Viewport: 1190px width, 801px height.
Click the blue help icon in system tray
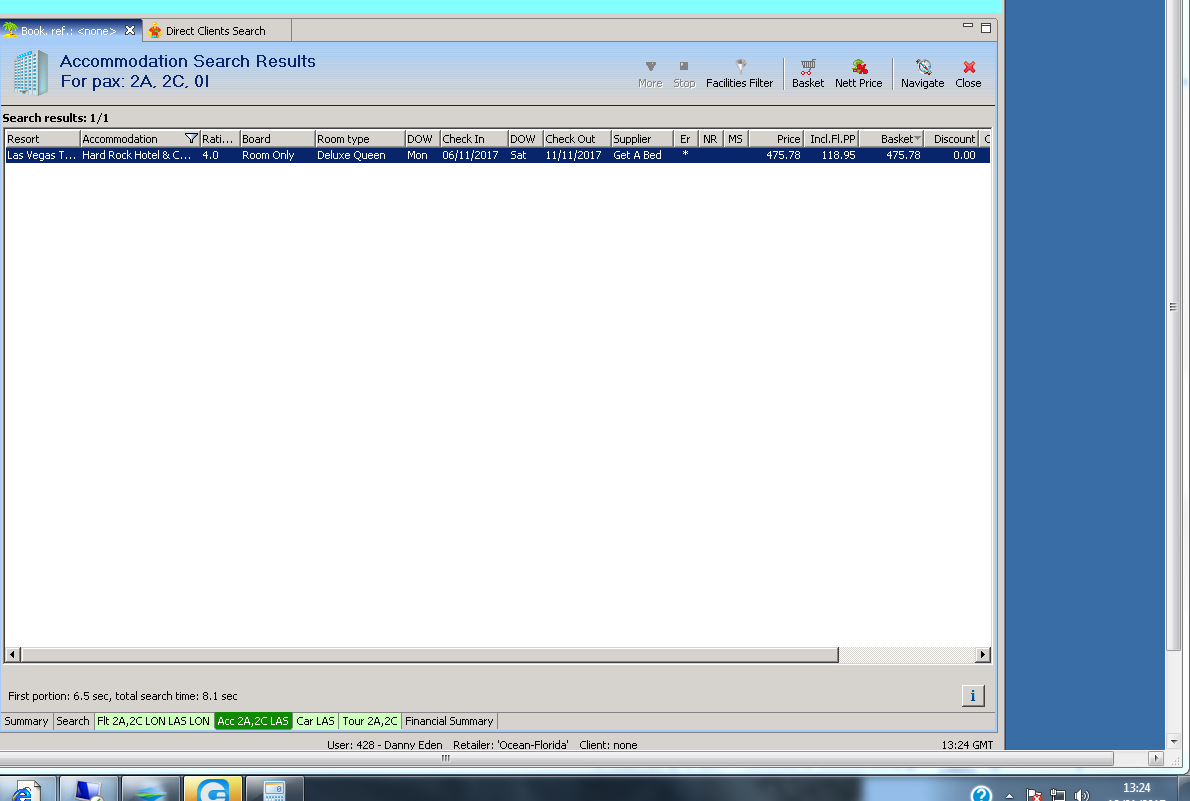point(981,793)
